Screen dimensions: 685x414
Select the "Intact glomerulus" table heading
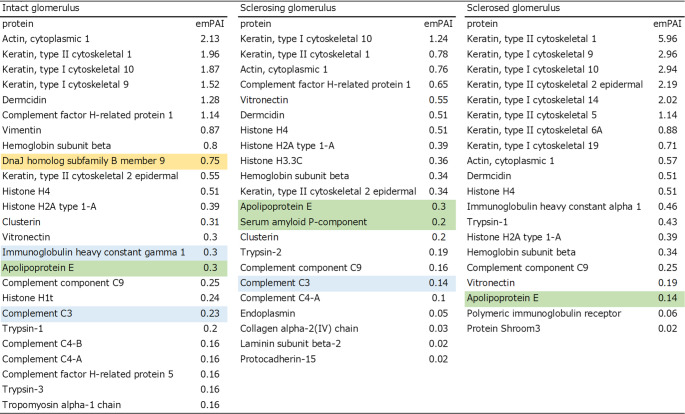41,8
